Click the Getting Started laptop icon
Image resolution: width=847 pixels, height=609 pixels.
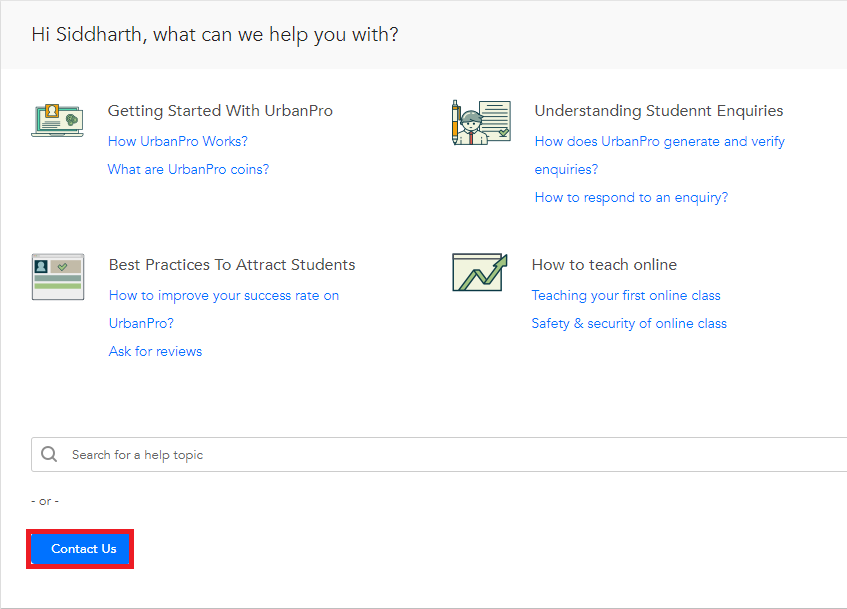coord(57,119)
